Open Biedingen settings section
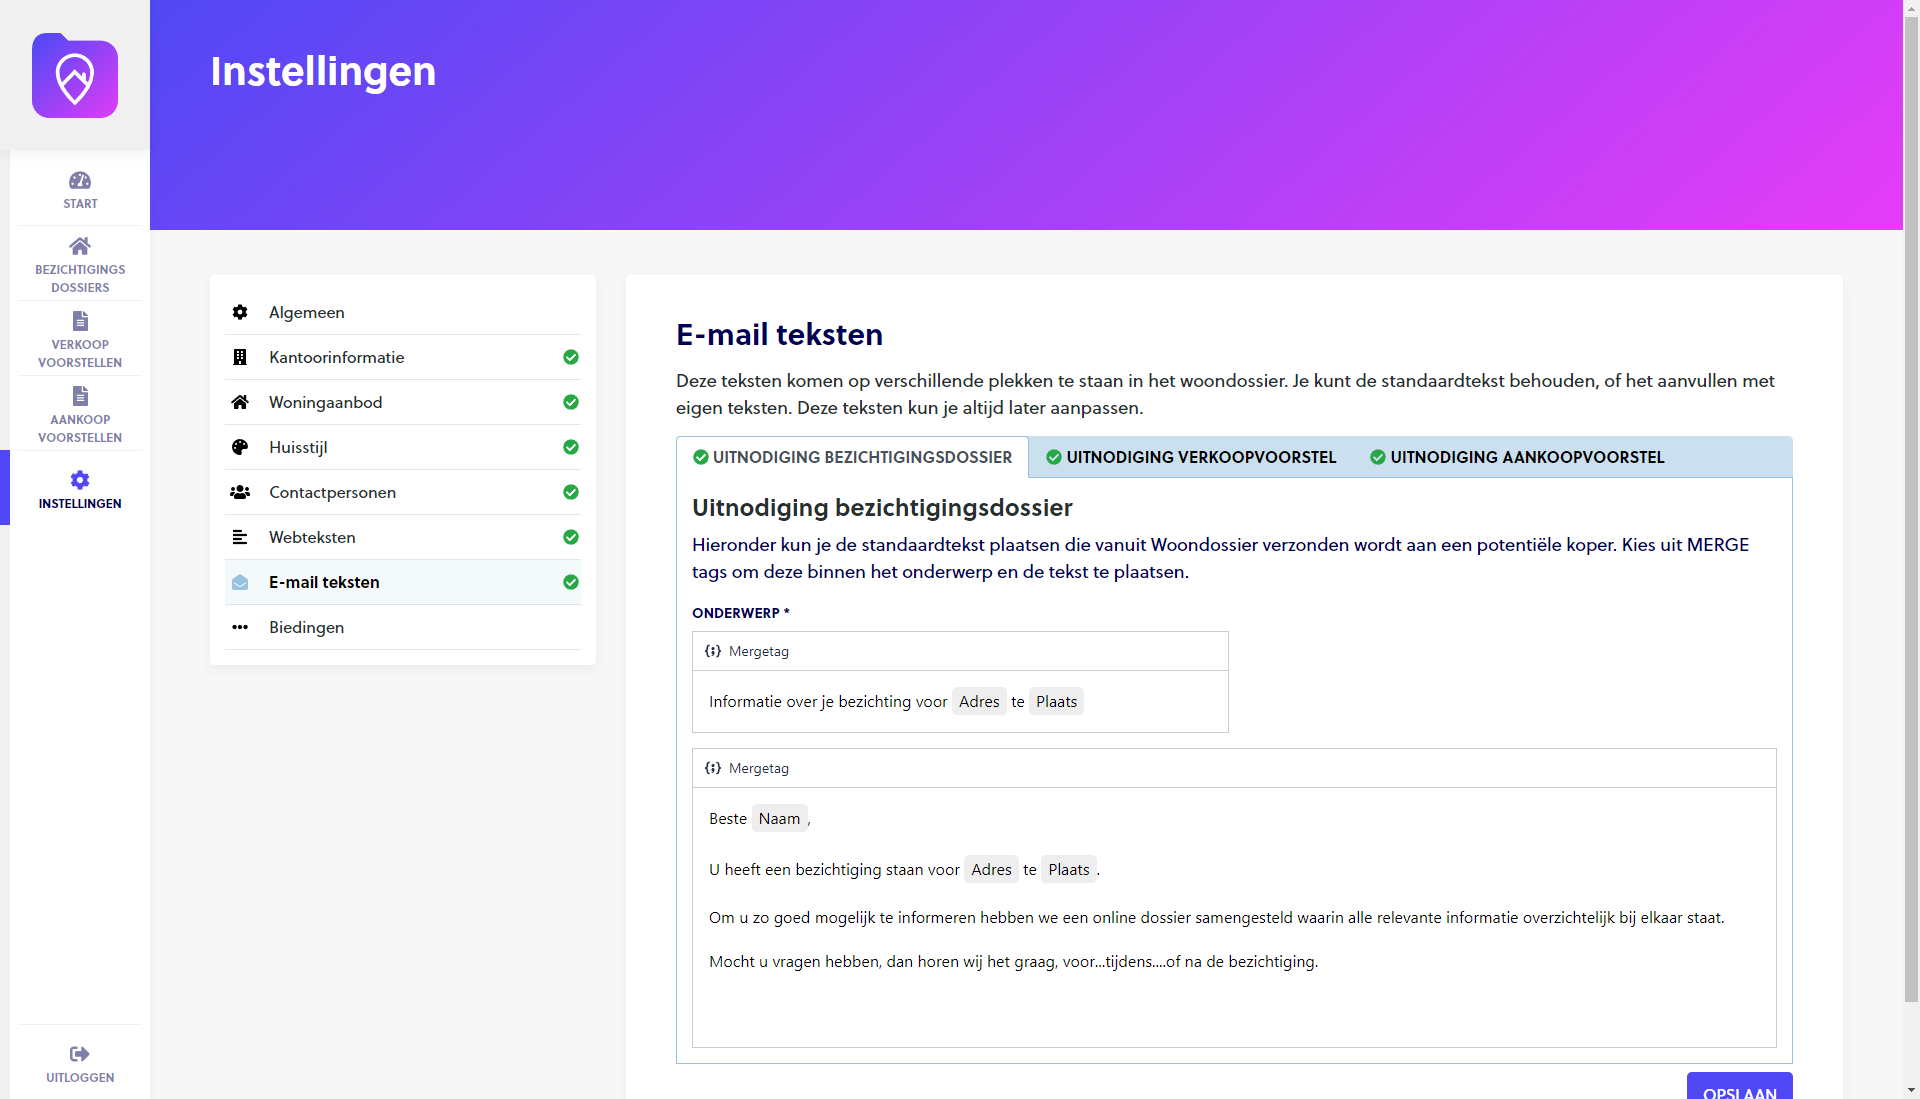The image size is (1920, 1099). 403,627
